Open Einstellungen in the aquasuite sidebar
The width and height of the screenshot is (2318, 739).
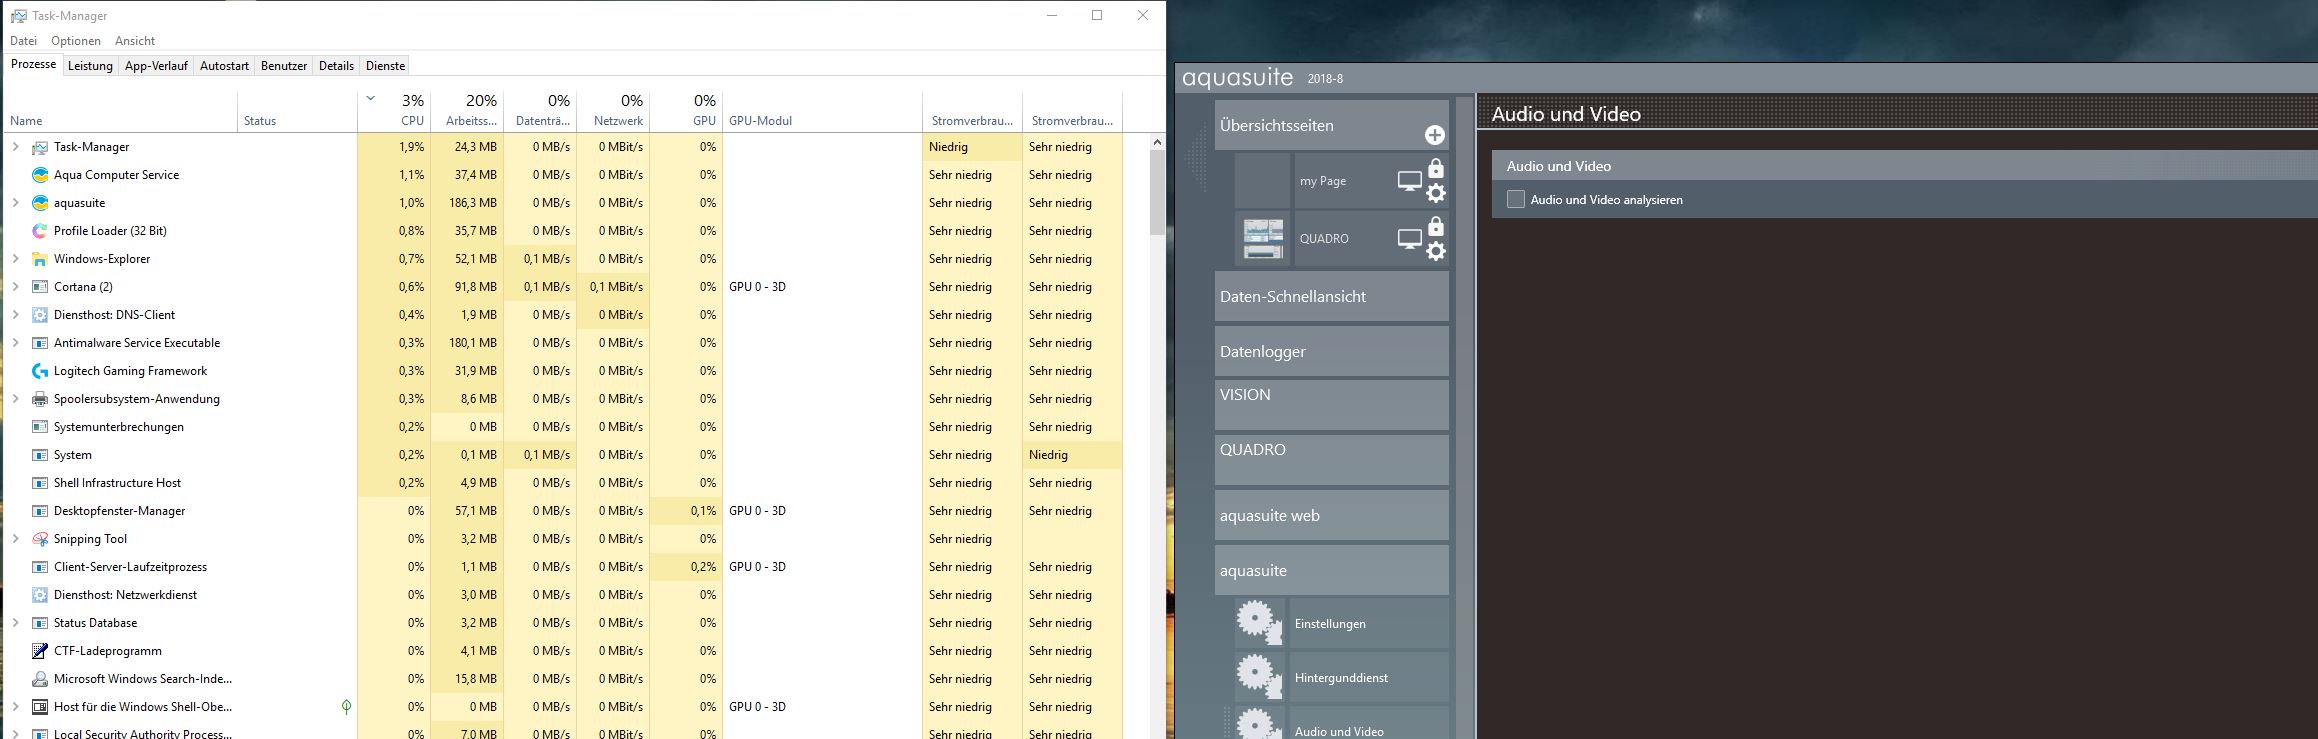click(x=1370, y=623)
